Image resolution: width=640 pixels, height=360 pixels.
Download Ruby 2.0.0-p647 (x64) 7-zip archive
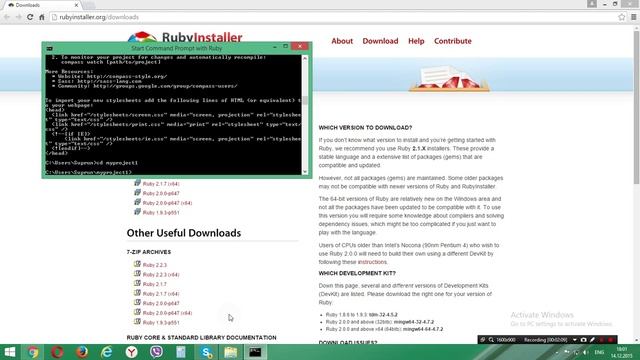tap(167, 313)
